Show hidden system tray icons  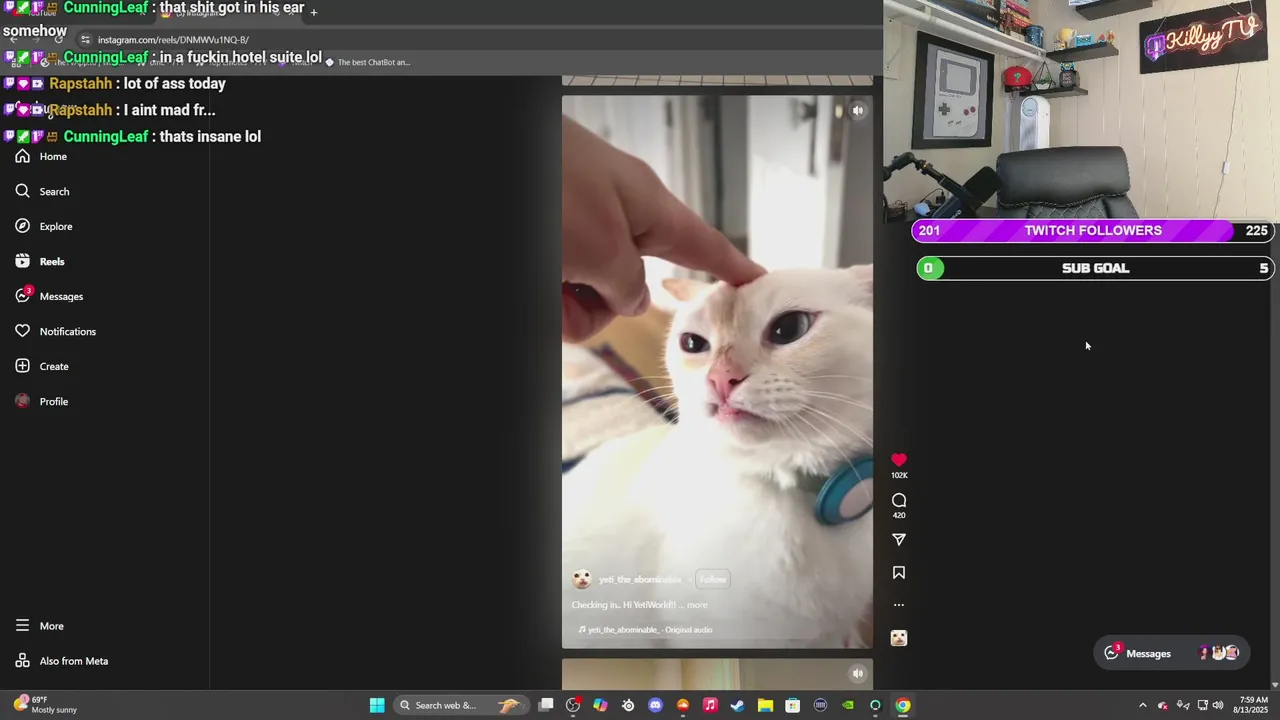[x=1143, y=705]
